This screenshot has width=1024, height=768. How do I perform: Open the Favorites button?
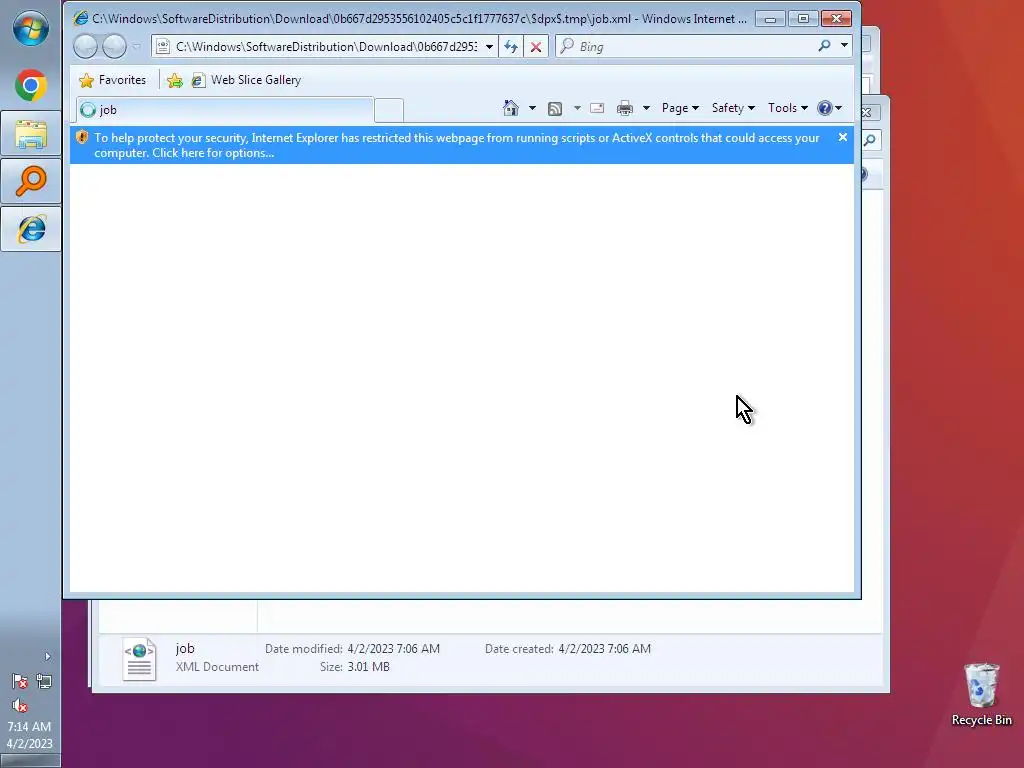point(112,80)
